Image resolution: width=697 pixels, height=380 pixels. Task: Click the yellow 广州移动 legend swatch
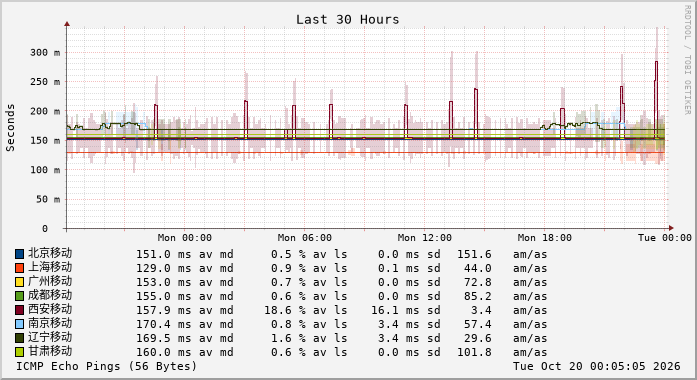click(x=20, y=282)
